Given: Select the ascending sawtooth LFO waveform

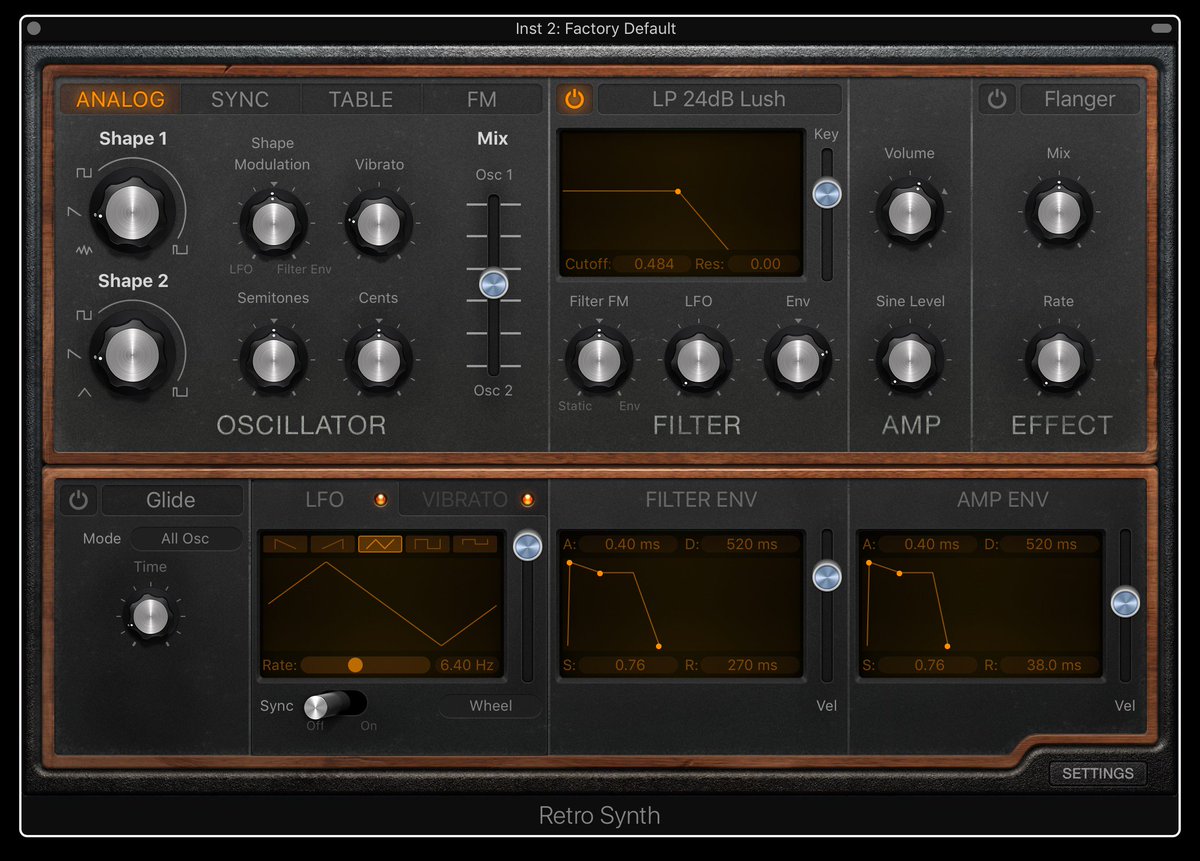Looking at the screenshot, I should coord(332,544).
